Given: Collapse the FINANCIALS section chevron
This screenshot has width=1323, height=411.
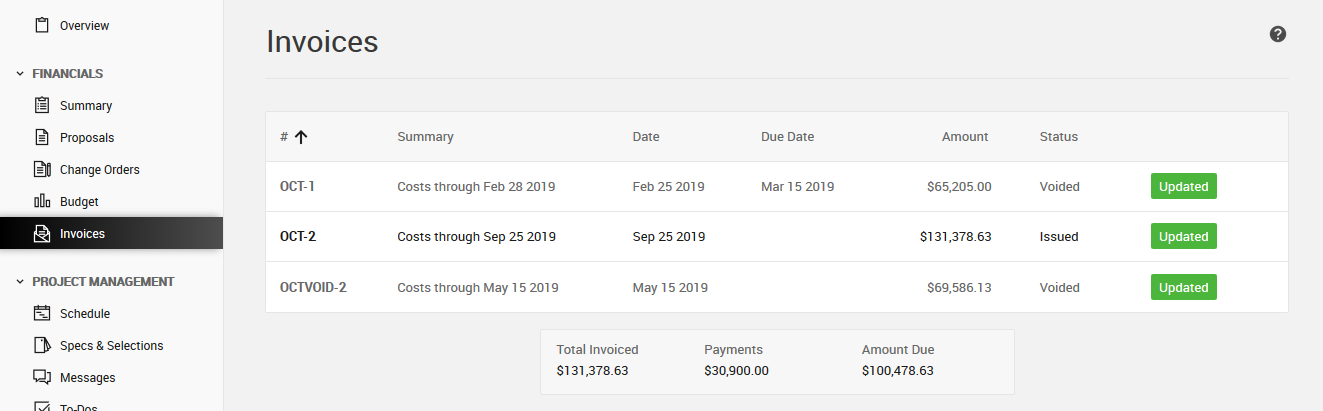Looking at the screenshot, I should click(20, 74).
